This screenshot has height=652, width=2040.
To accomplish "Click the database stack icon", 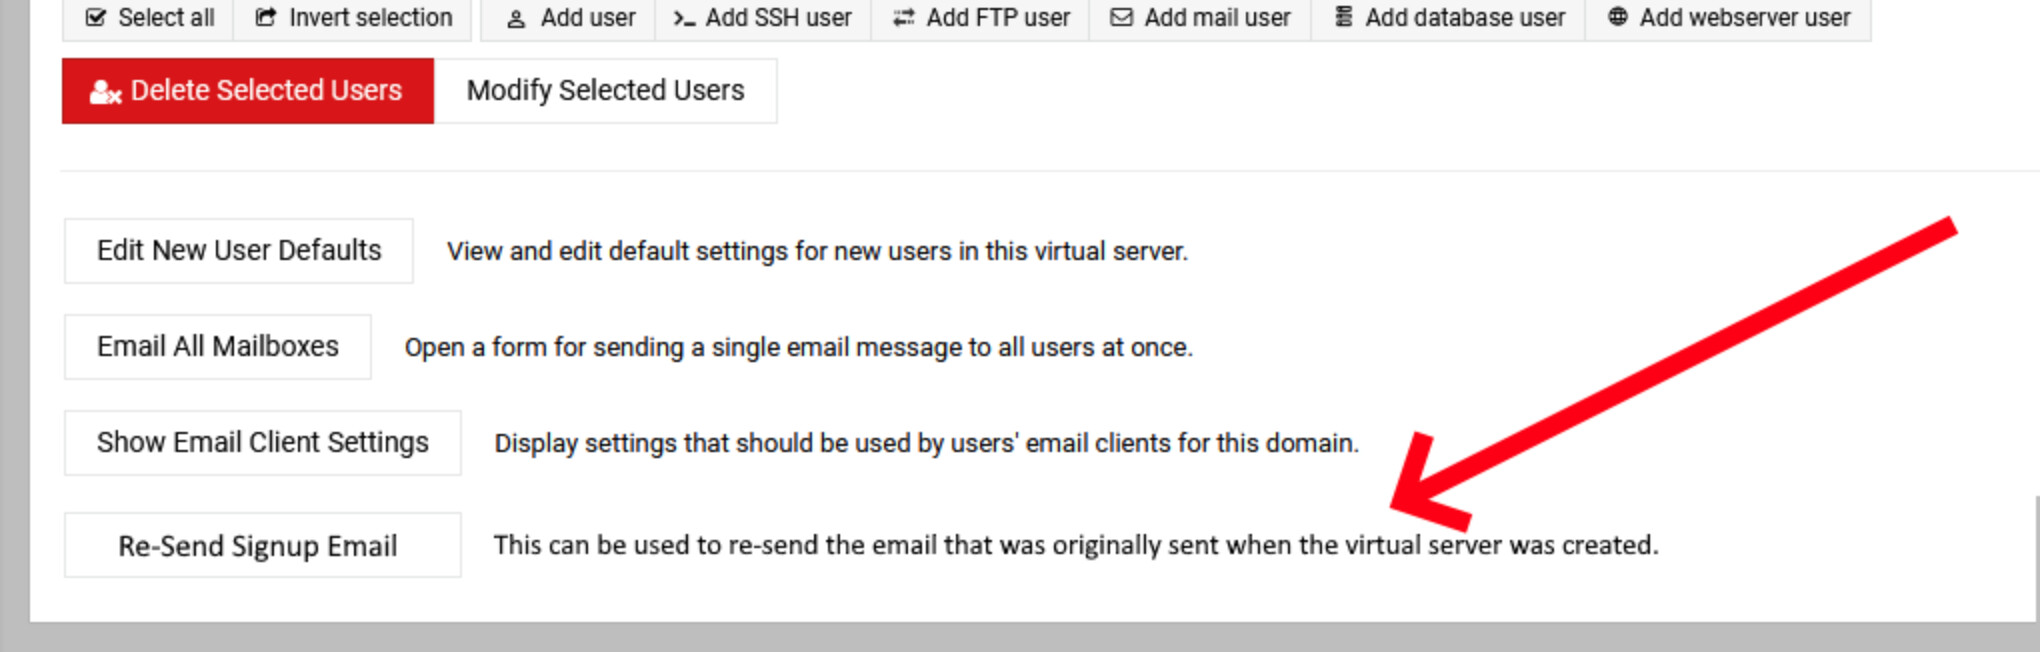I will (x=1344, y=17).
